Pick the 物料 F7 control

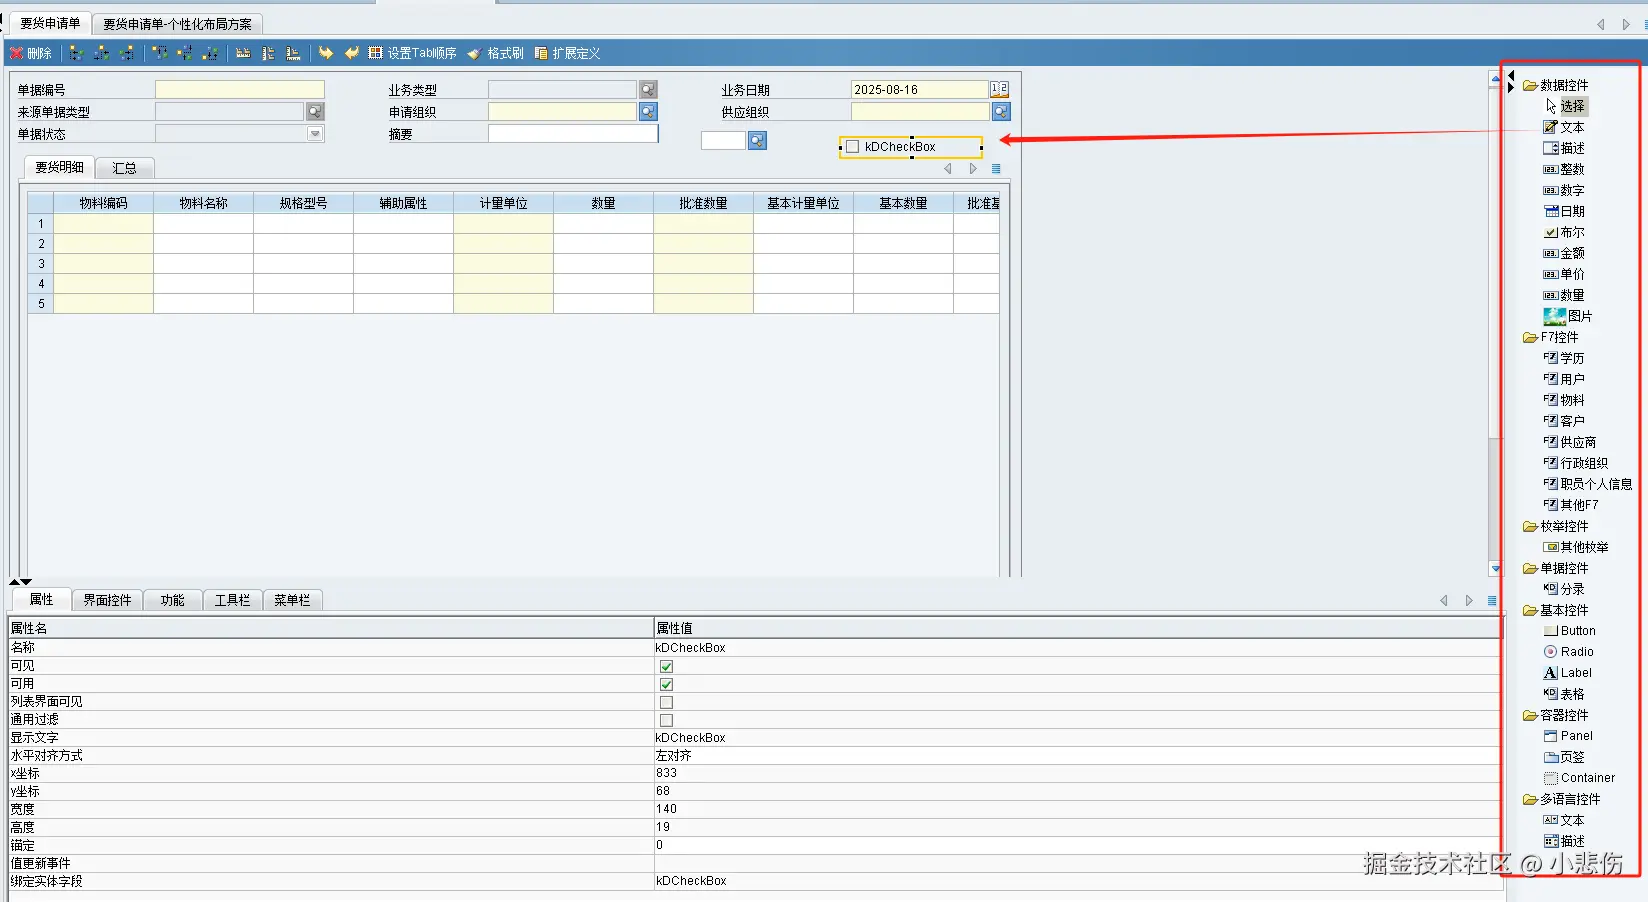pyautogui.click(x=1564, y=400)
